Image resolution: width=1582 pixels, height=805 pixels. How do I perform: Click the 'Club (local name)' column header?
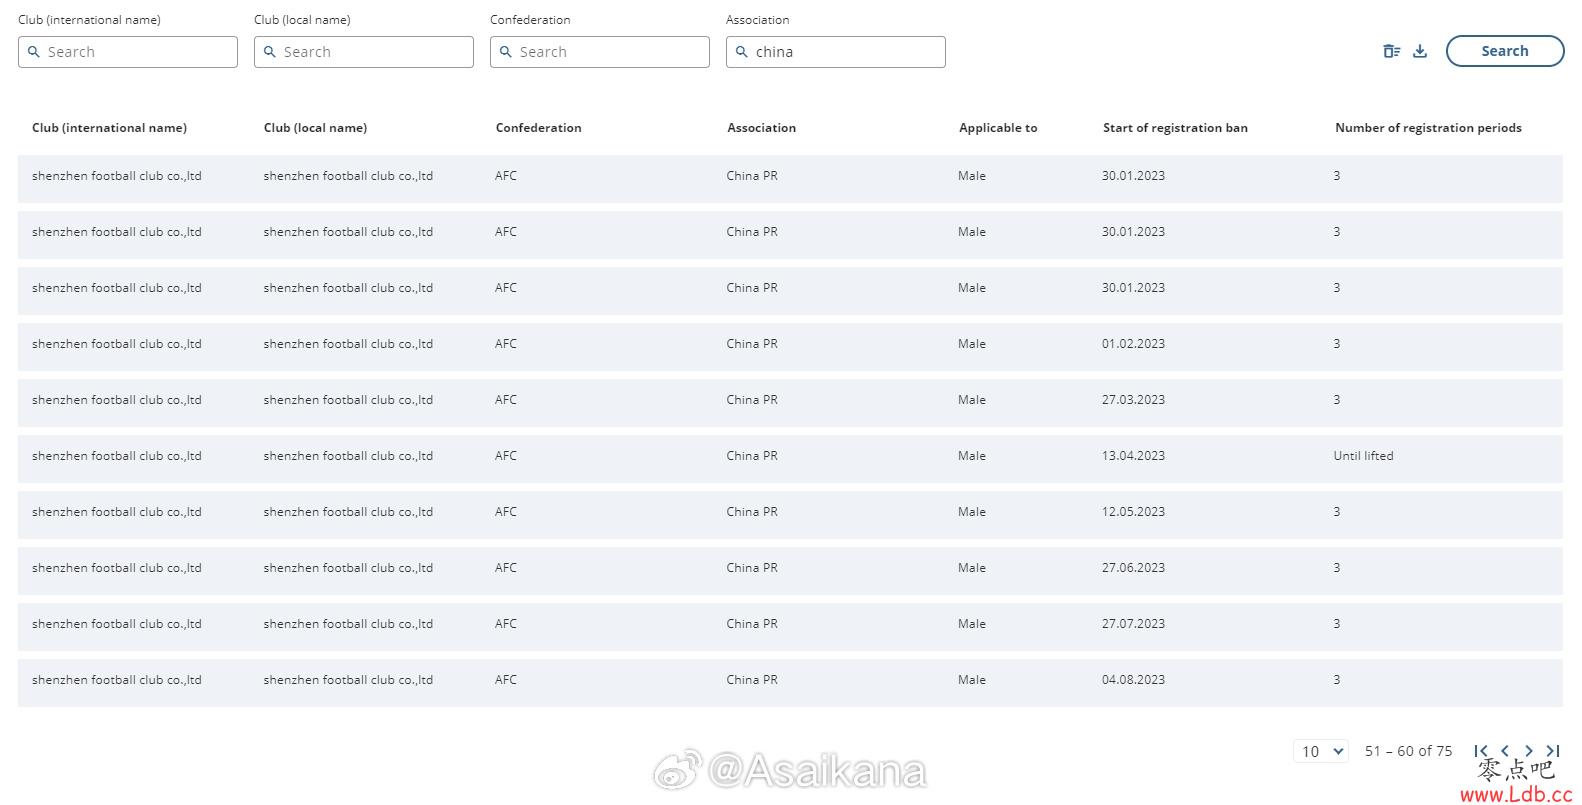coord(315,128)
